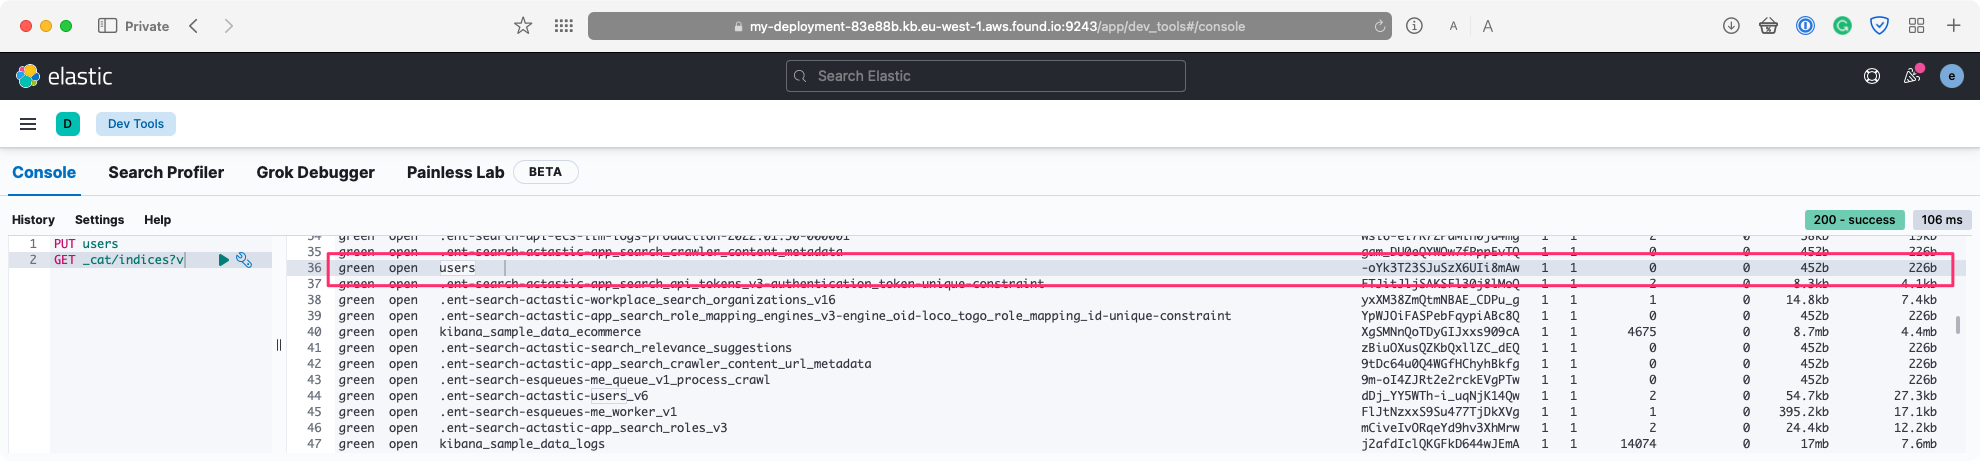Viewport: 1980px width, 461px height.
Task: Select the Painless Lab tab
Action: click(x=455, y=172)
